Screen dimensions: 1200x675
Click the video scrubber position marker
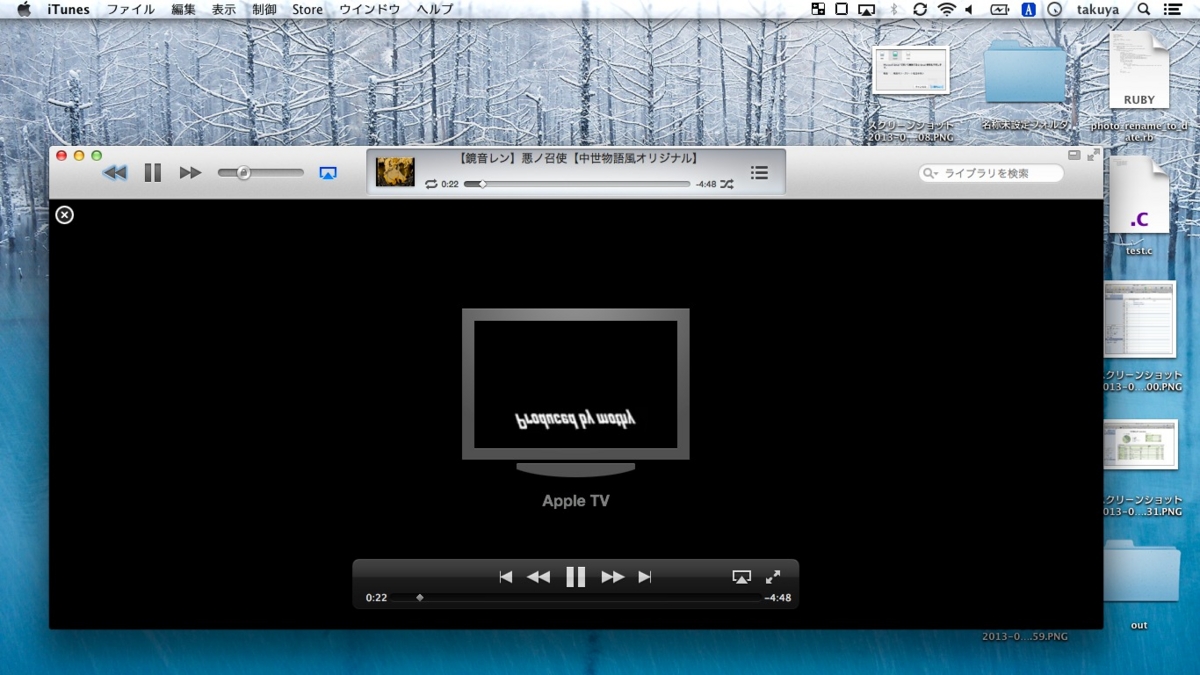(x=420, y=598)
